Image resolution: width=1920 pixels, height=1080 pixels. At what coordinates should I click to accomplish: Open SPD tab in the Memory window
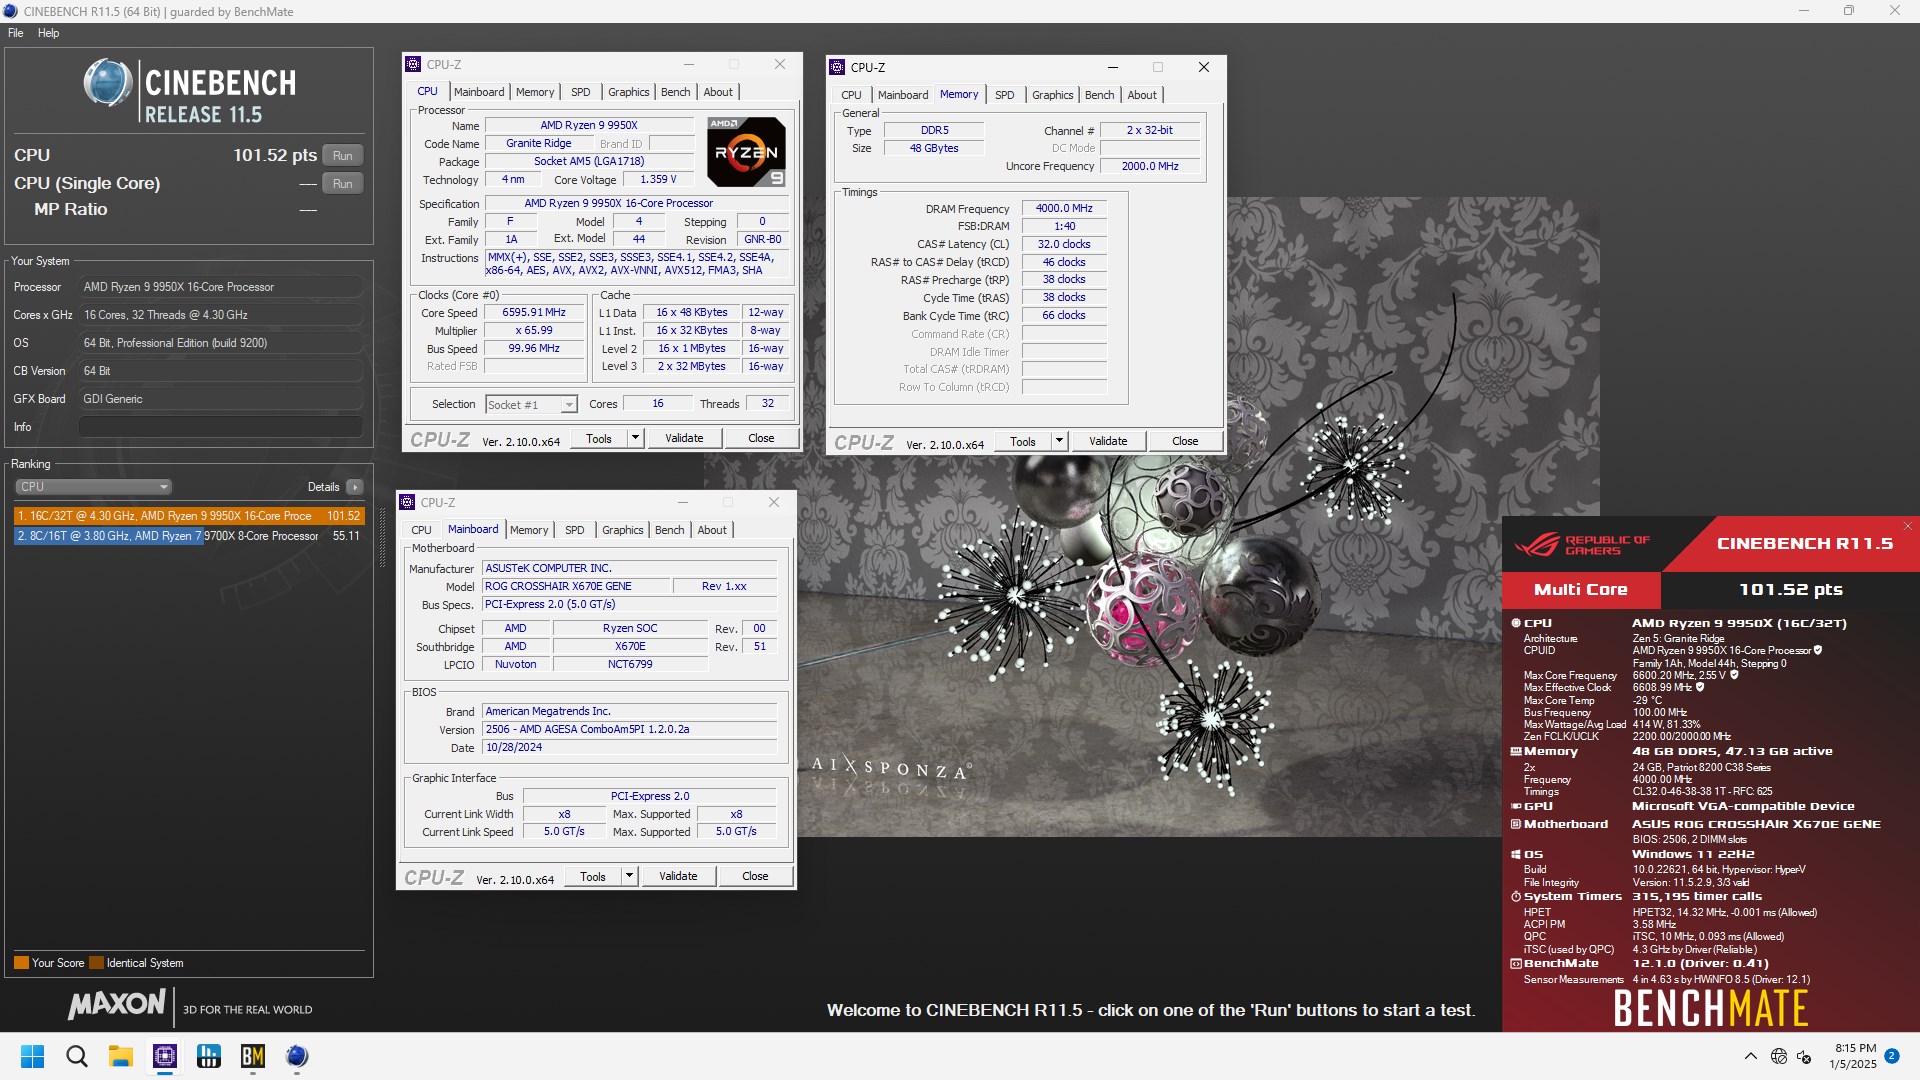coord(1004,95)
